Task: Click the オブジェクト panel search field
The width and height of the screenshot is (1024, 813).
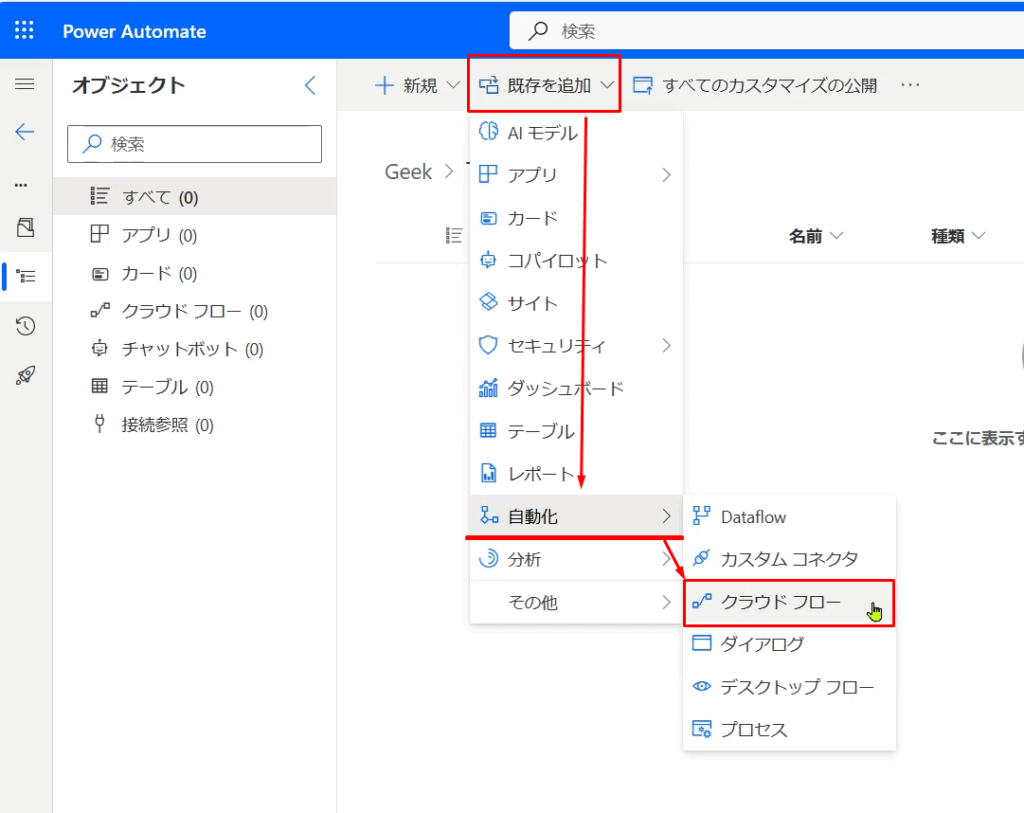Action: click(195, 144)
